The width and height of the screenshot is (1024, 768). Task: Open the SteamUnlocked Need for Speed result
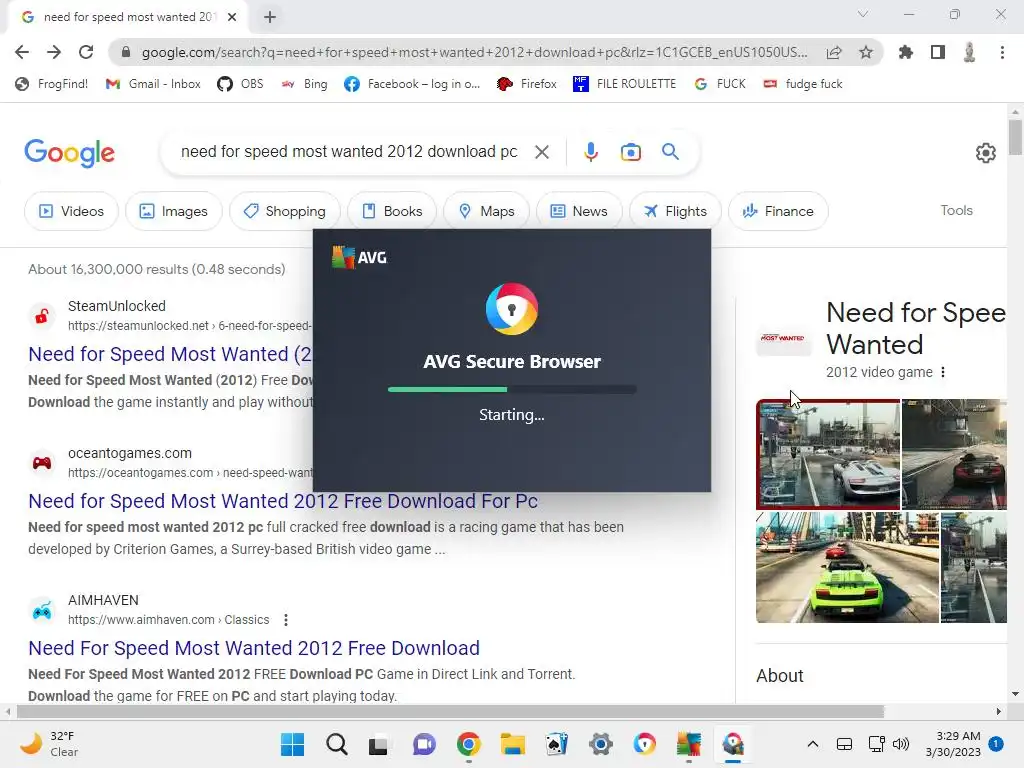pyautogui.click(x=170, y=354)
